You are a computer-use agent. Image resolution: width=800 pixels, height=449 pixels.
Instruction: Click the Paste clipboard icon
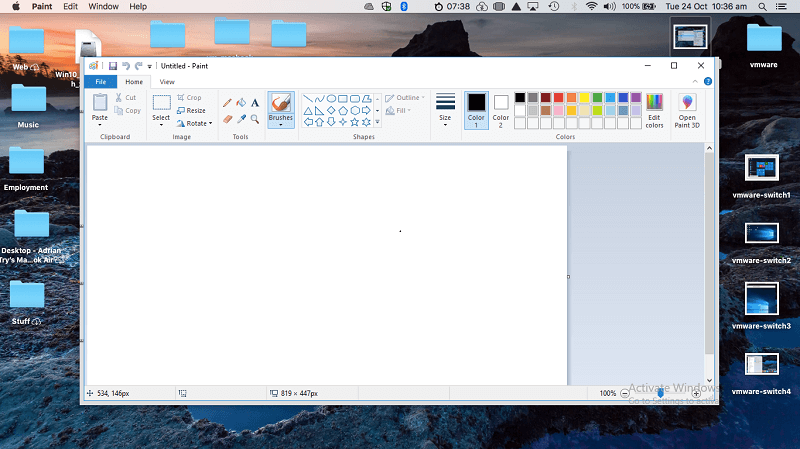tap(100, 103)
